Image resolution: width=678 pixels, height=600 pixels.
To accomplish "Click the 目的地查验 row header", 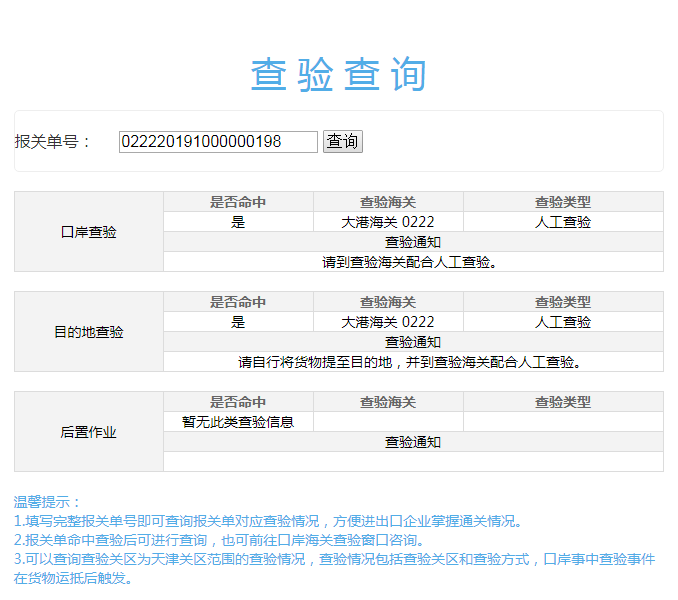I will 89,332.
